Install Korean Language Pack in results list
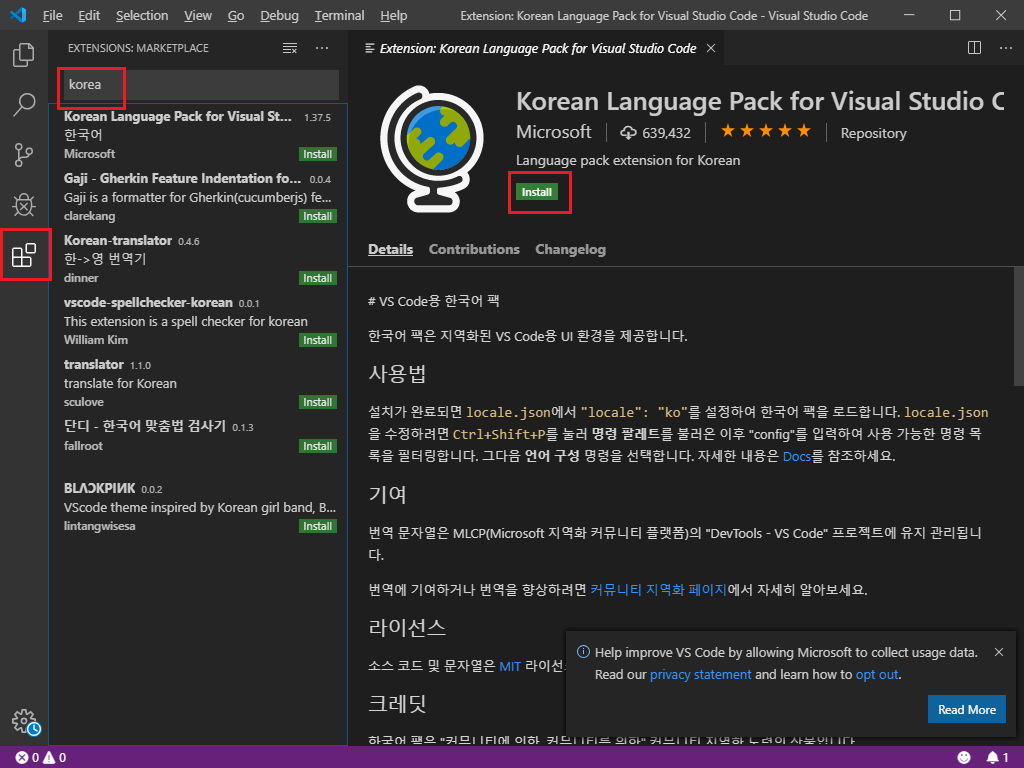Screen dimensions: 1024x768 pyautogui.click(x=317, y=154)
